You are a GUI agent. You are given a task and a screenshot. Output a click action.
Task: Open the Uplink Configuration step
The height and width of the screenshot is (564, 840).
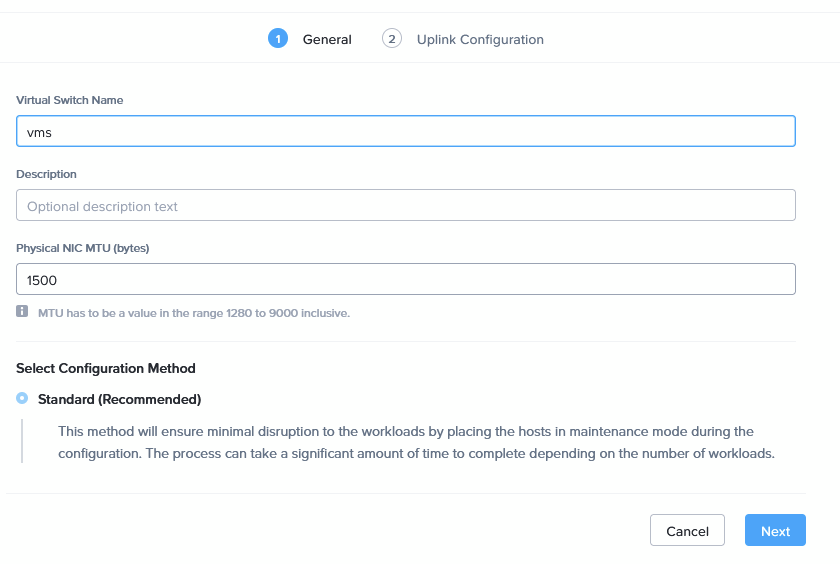(x=480, y=40)
